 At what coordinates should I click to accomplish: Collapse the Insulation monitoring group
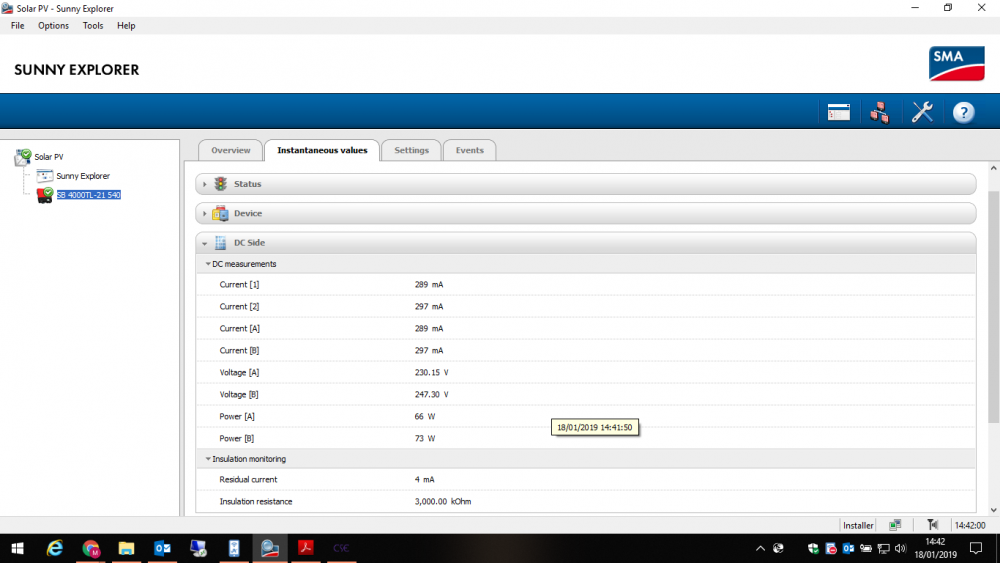(208, 459)
